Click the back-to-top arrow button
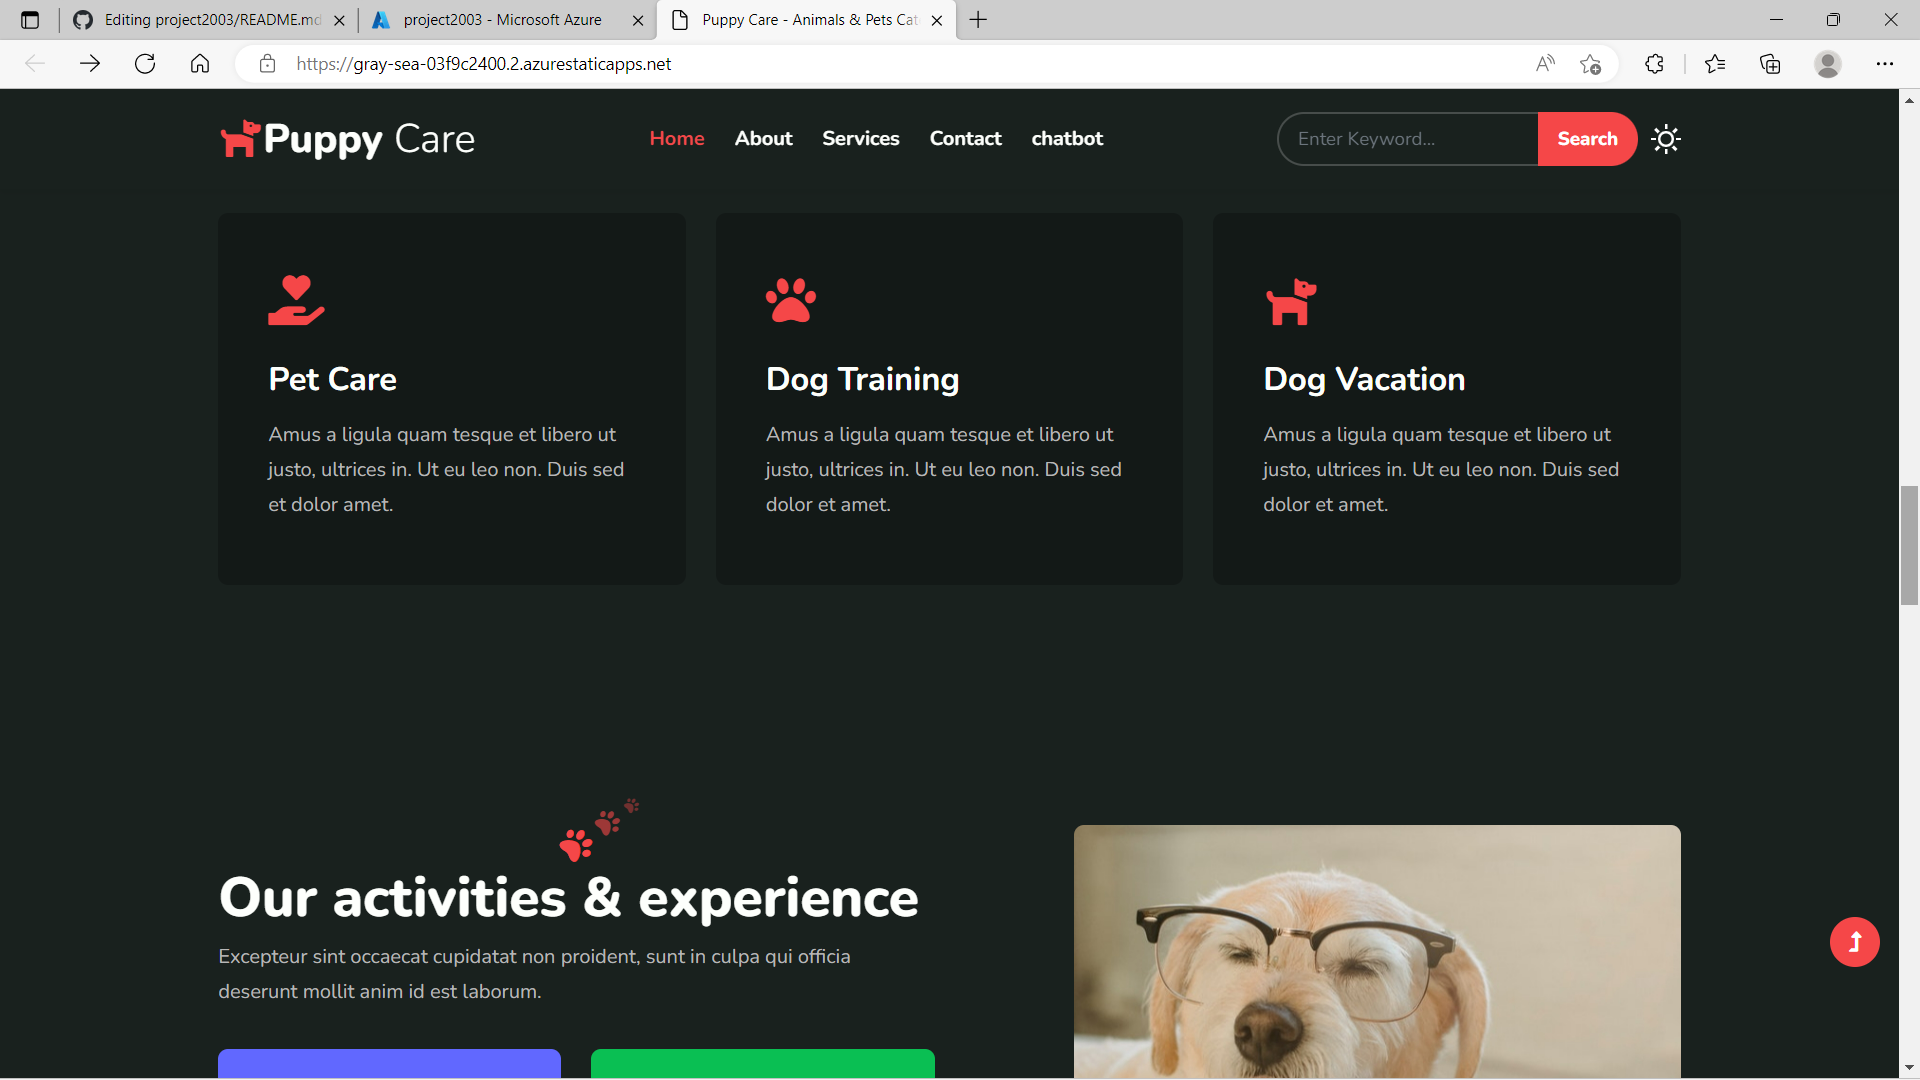This screenshot has height=1080, width=1920. pos(1854,941)
